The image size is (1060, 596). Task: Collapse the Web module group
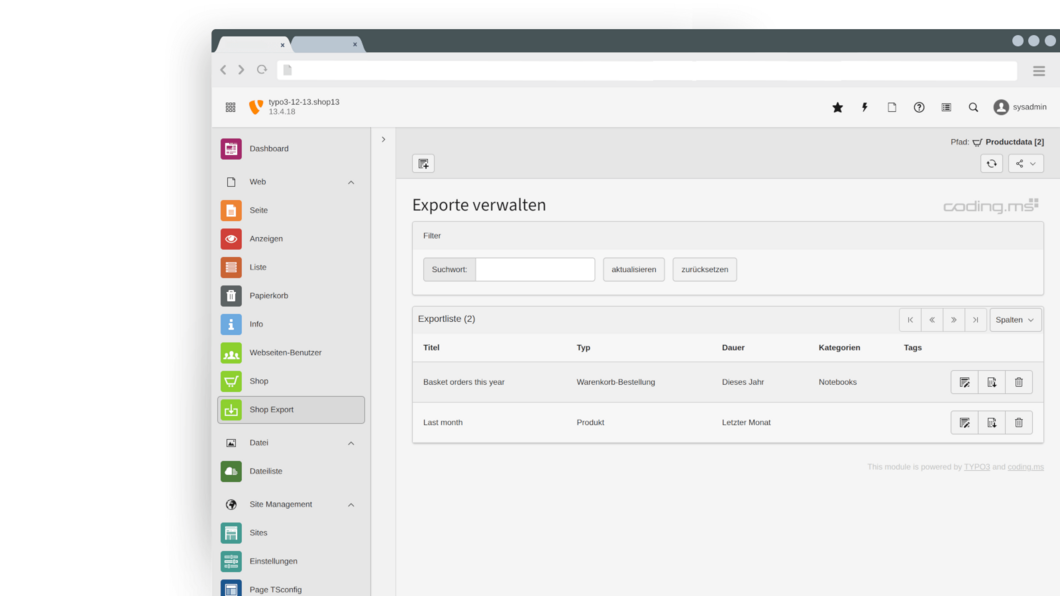pos(351,183)
